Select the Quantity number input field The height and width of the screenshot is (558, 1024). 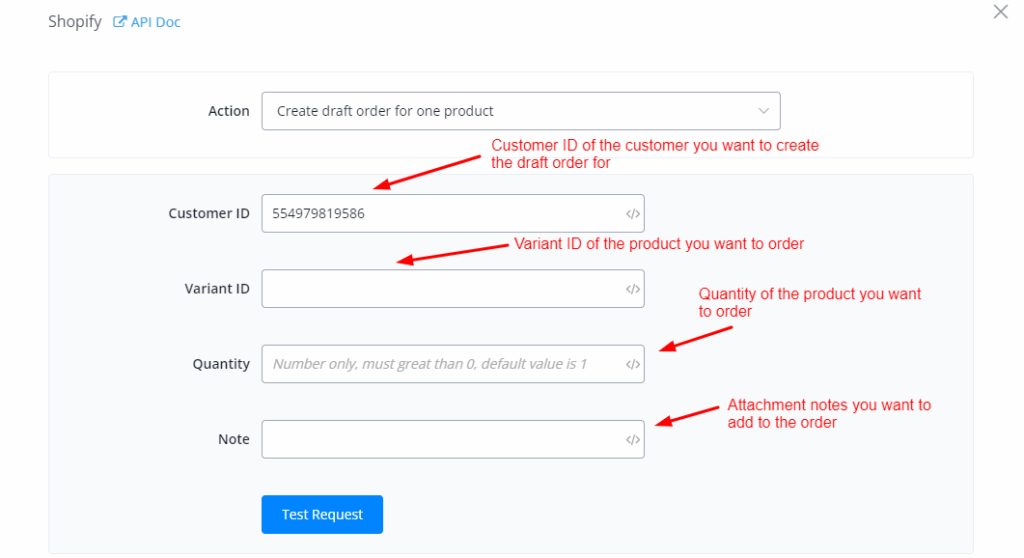pyautogui.click(x=440, y=364)
